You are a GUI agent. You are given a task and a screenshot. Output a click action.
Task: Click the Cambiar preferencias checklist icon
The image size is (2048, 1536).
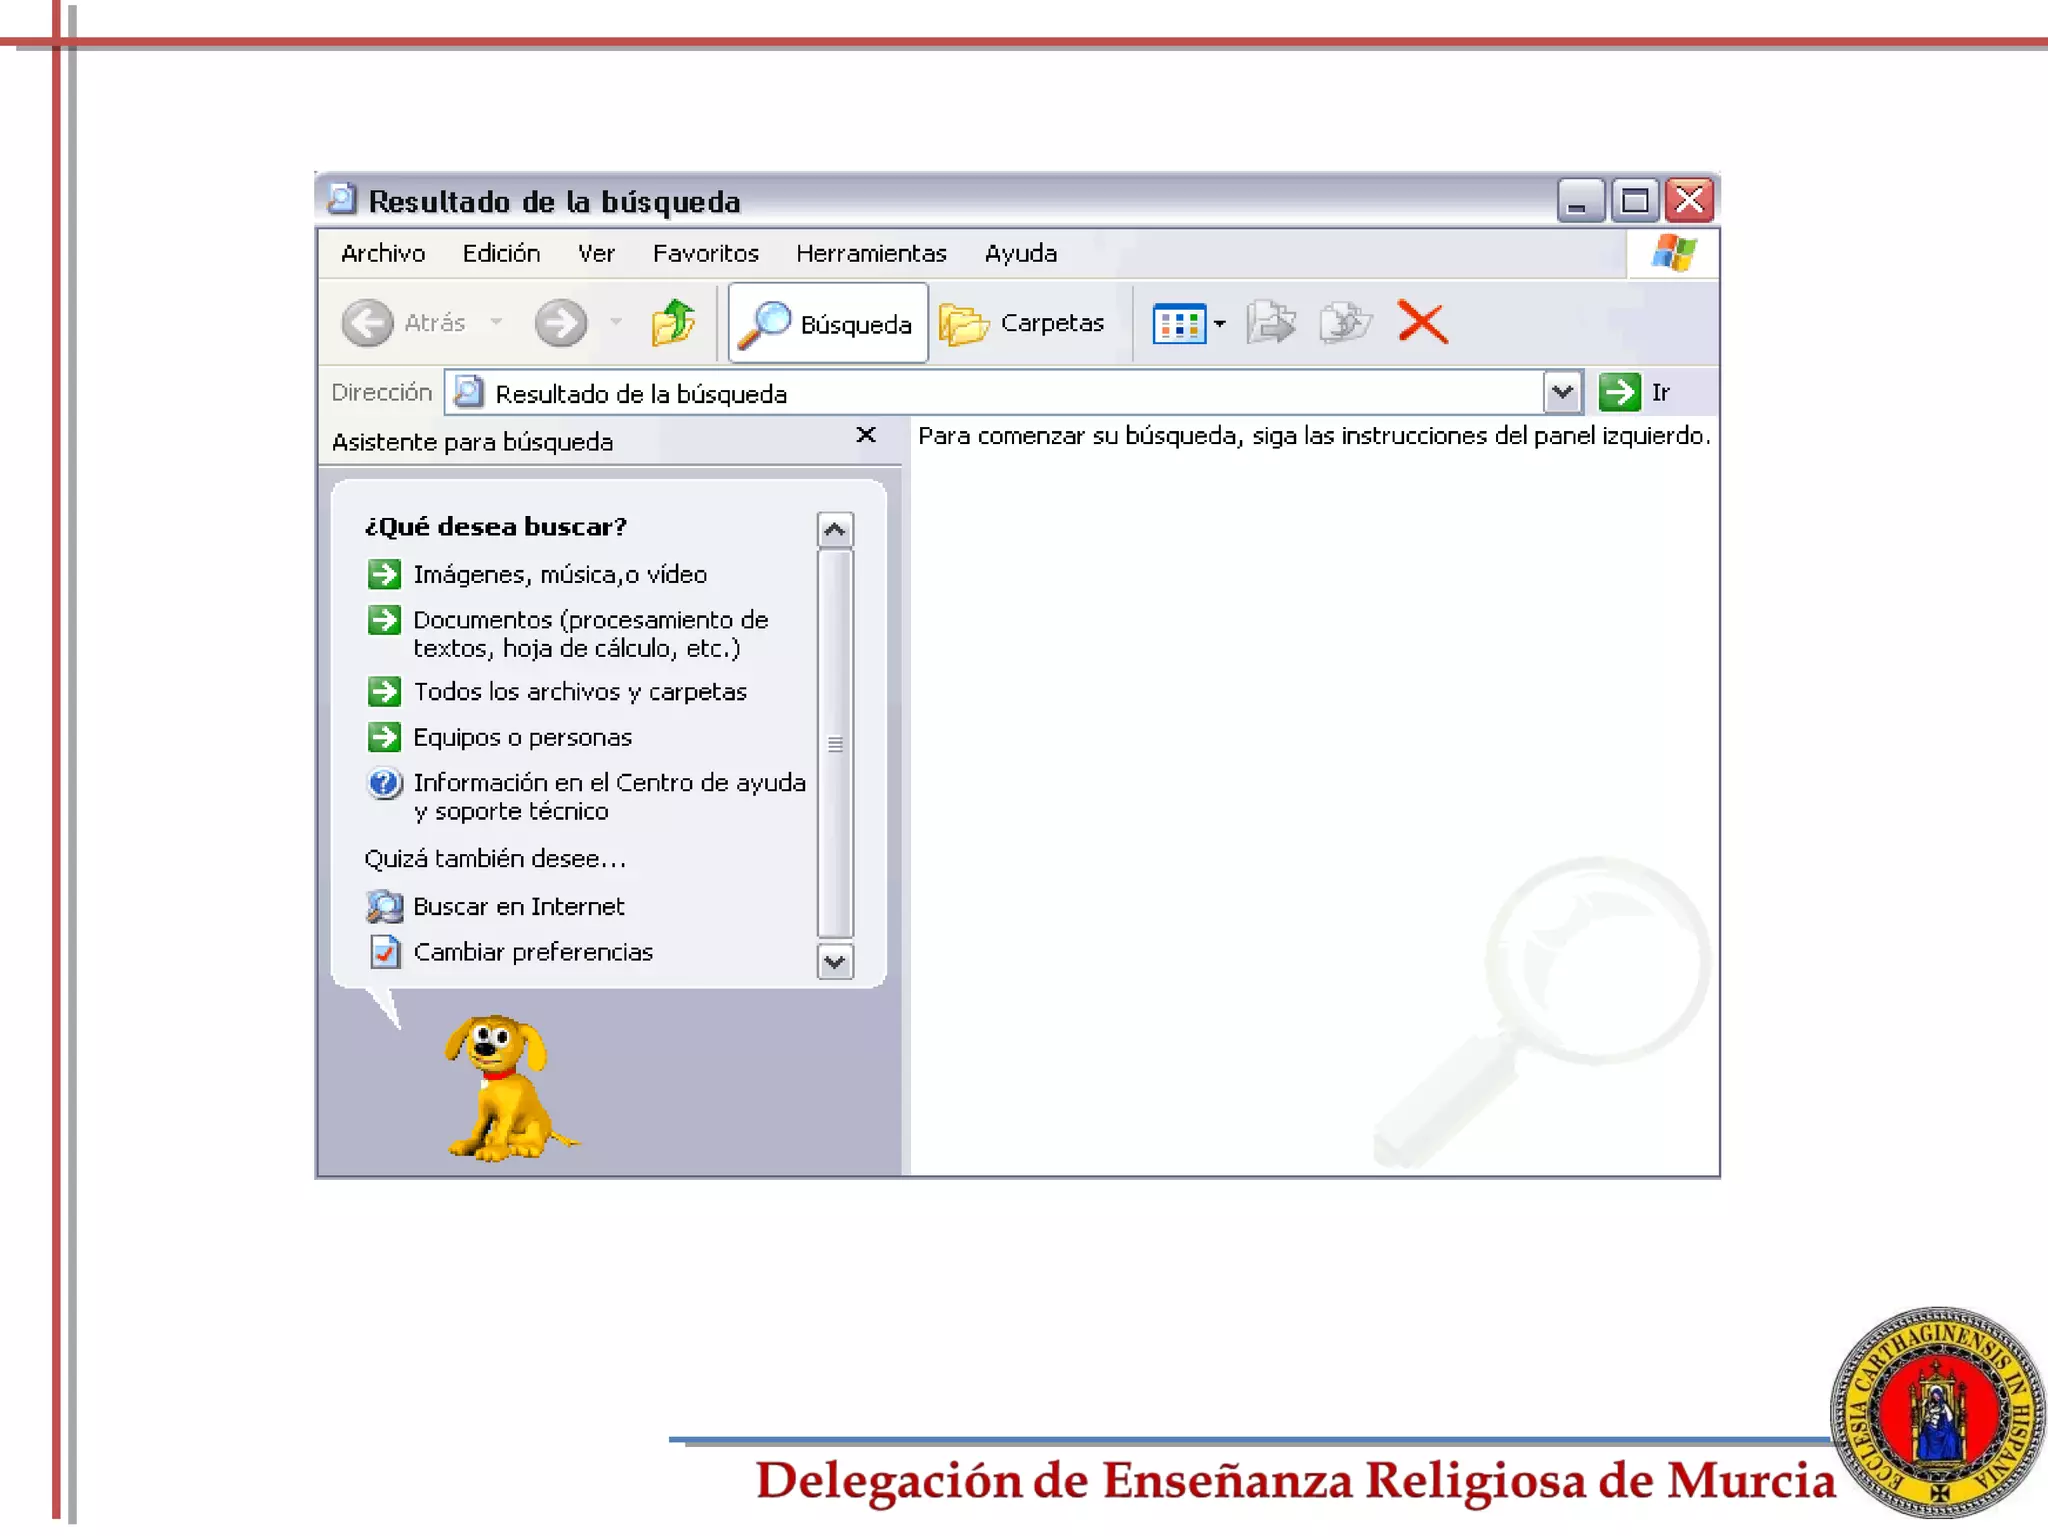point(384,952)
